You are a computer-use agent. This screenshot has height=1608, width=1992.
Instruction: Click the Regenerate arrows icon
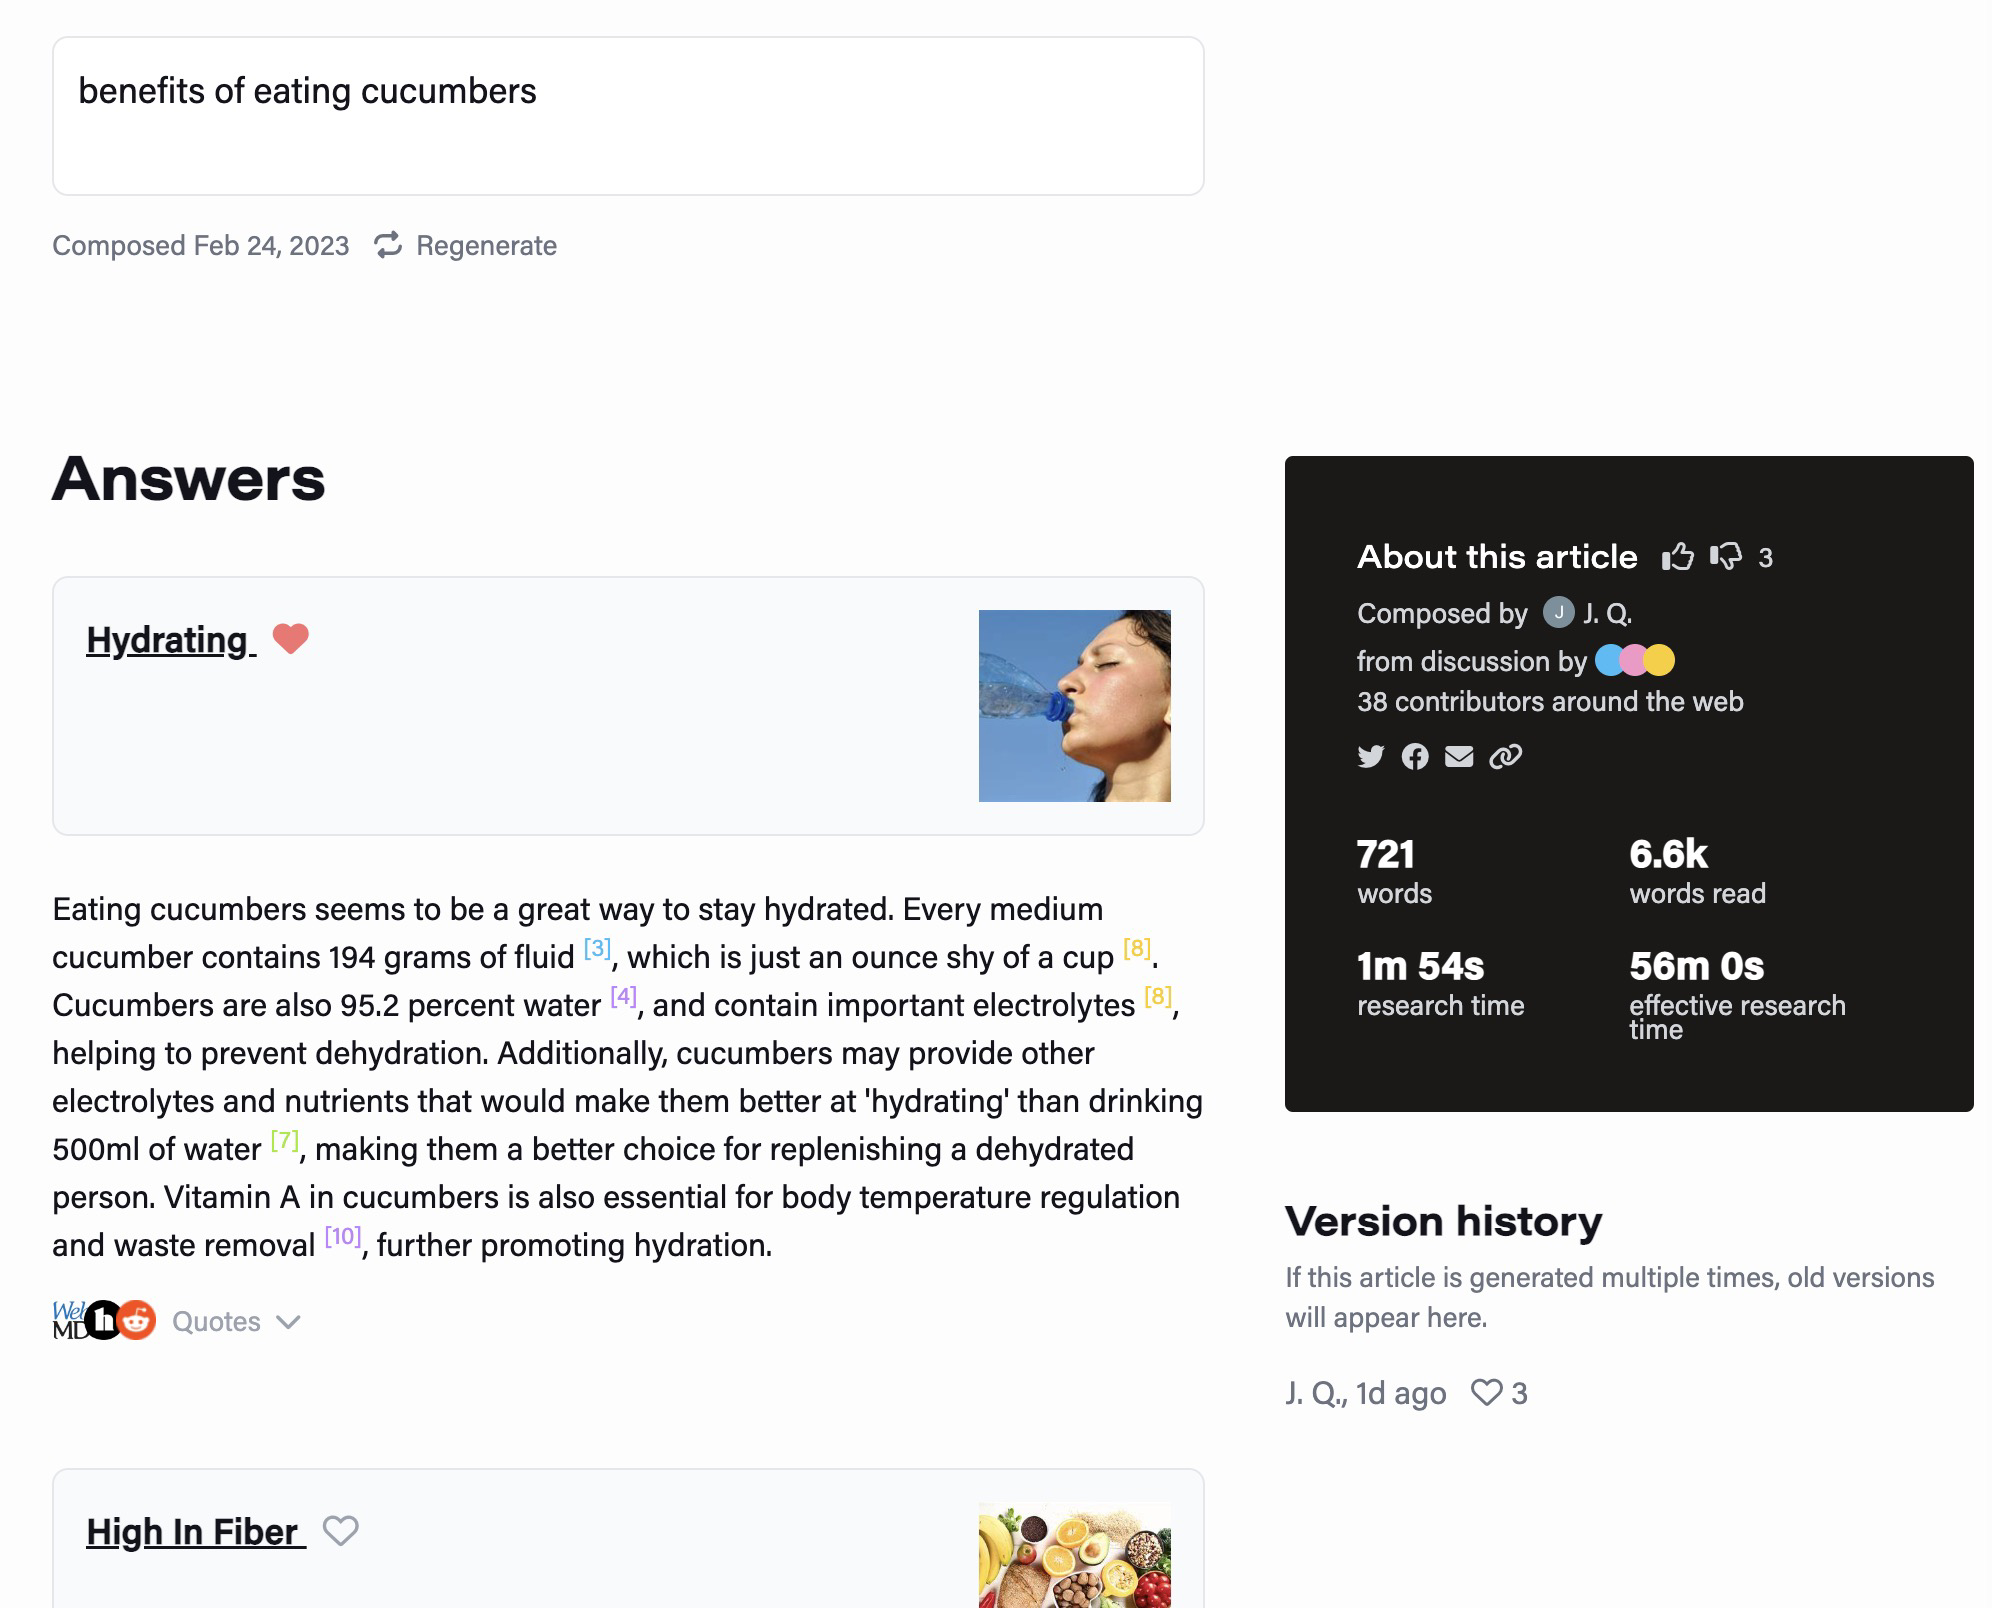[x=388, y=245]
